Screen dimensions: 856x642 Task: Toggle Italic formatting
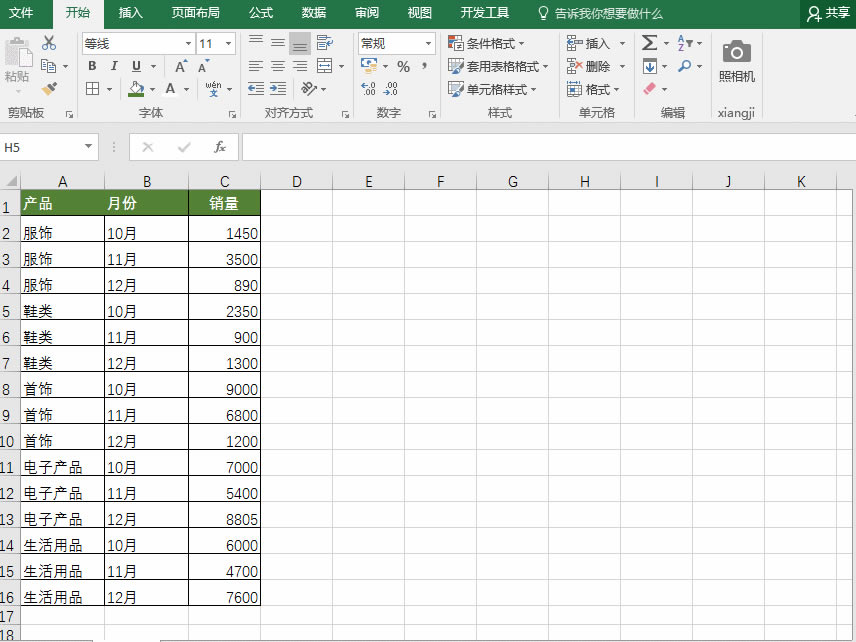113,65
